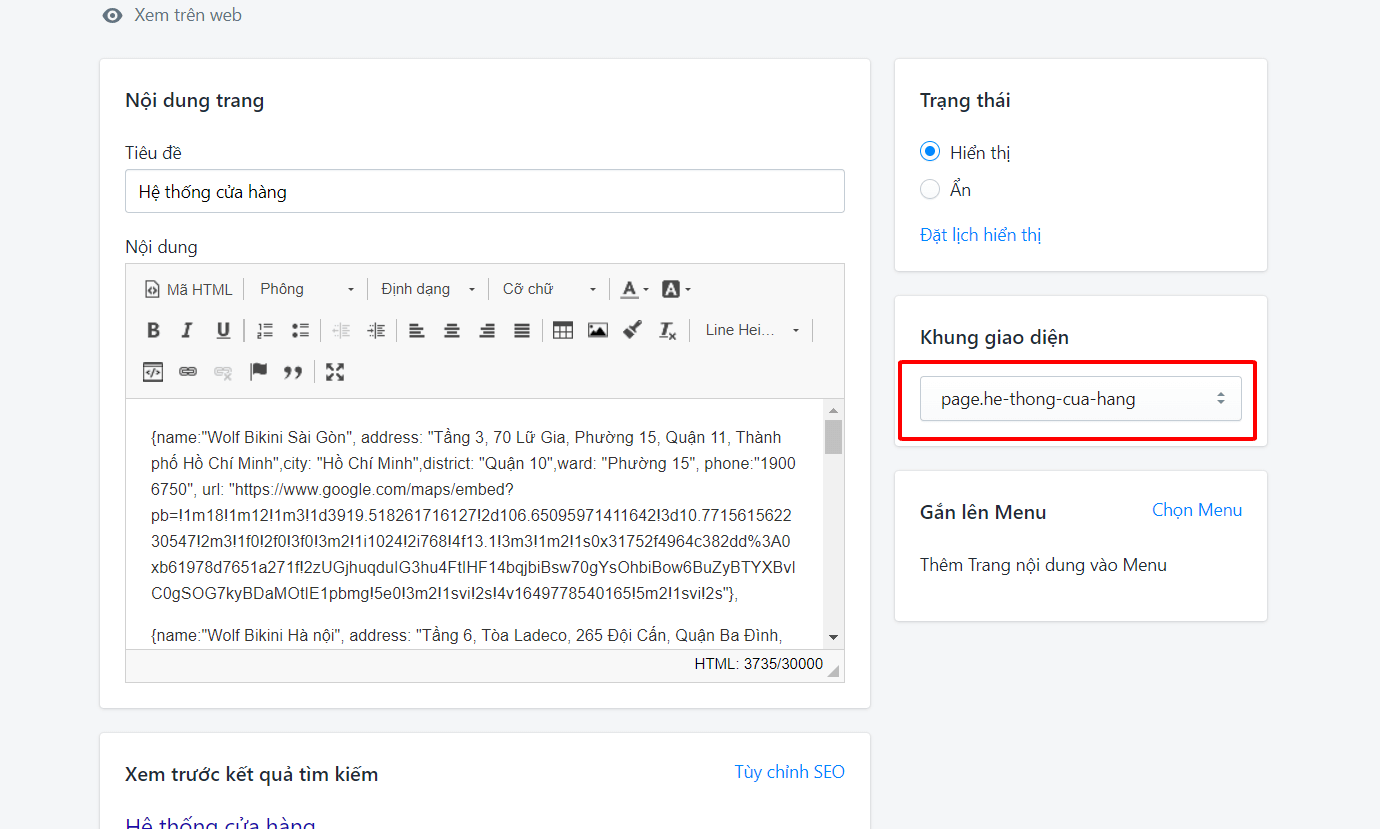Open the text color picker

point(634,289)
